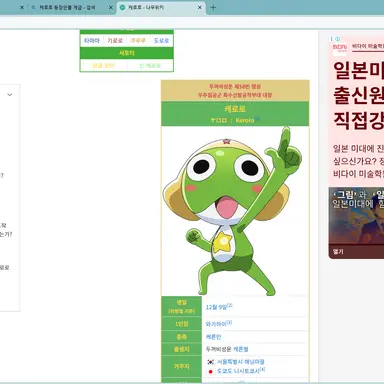The height and width of the screenshot is (384, 384).
Task: Click the 1인칭 label cell in the infobox
Action: (x=181, y=324)
